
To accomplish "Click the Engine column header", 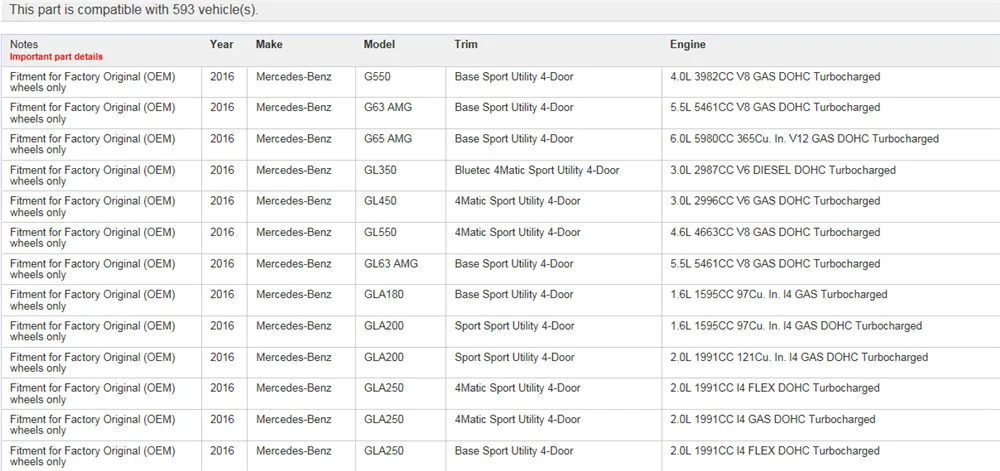I will 688,45.
